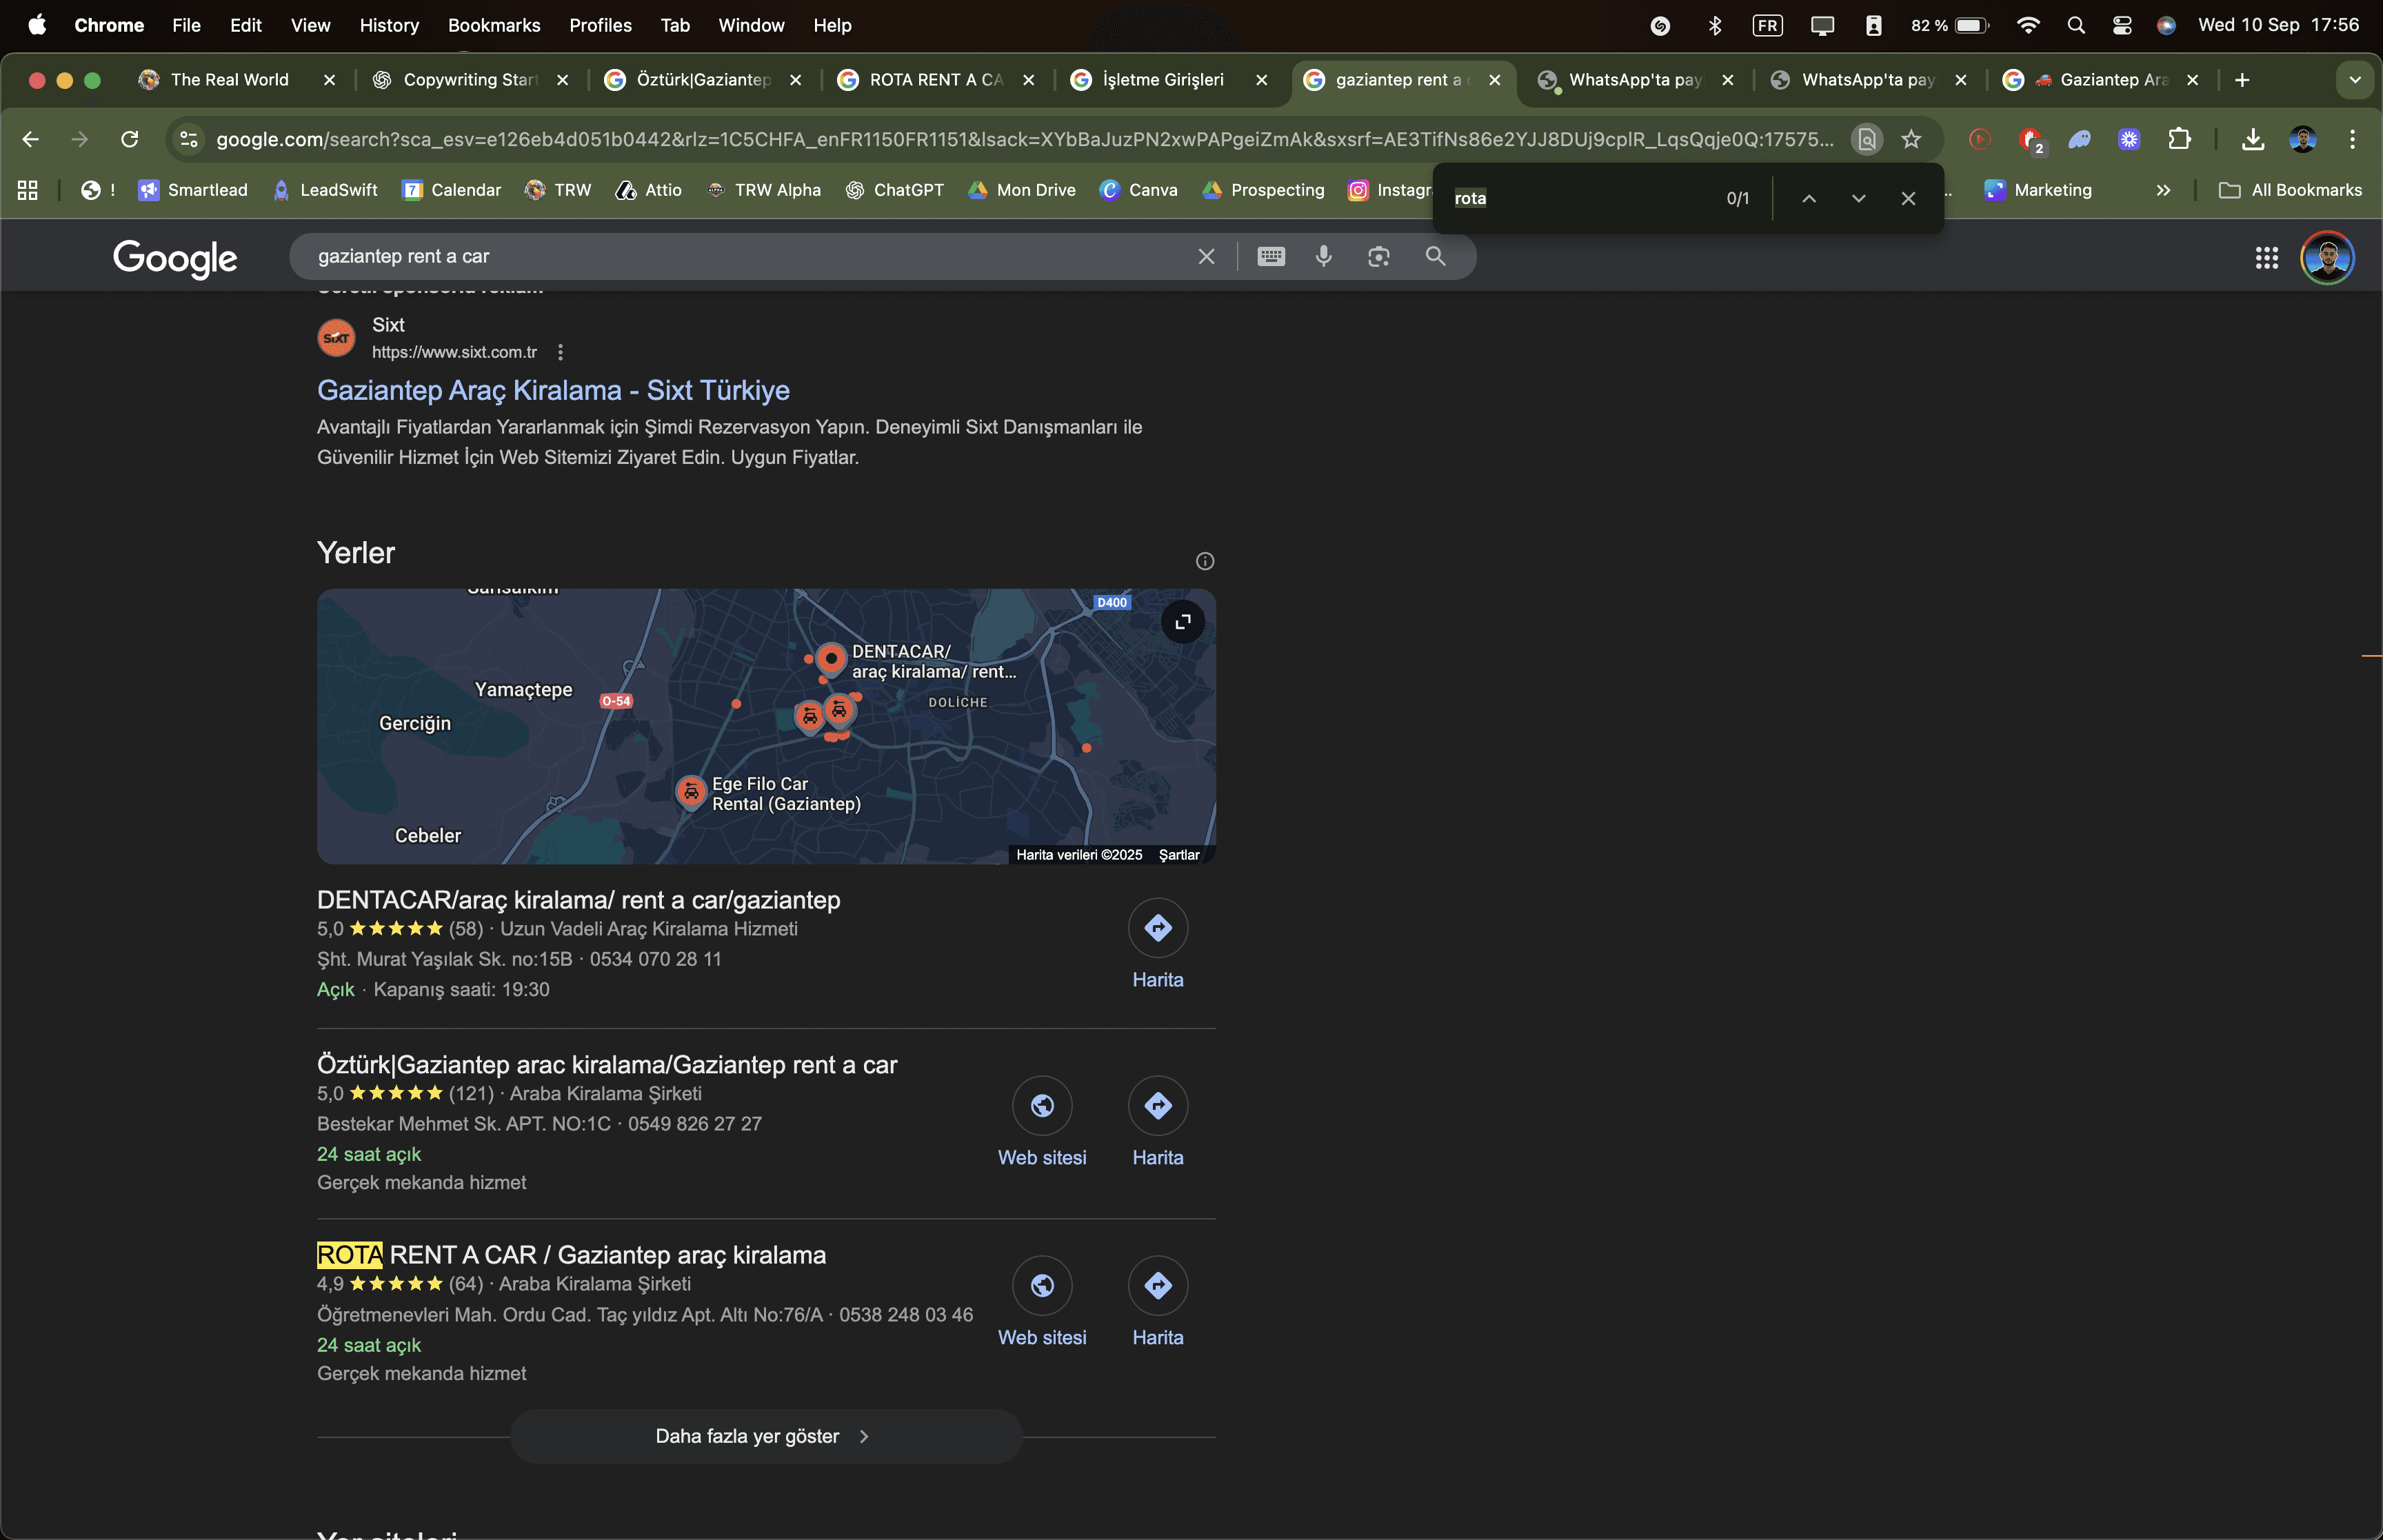Click the voice search microphone icon
Screen dimensions: 2383x1540
point(1323,256)
